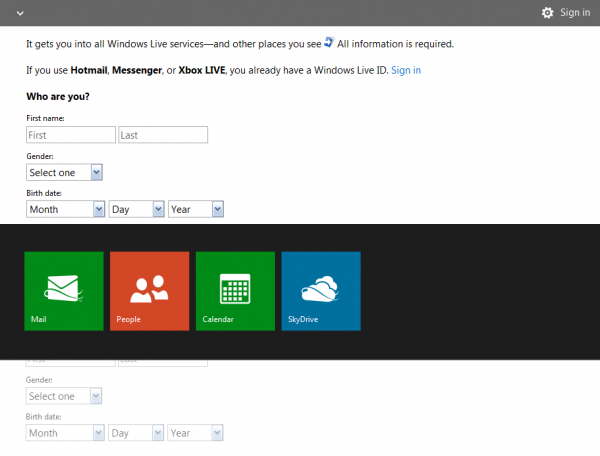
Task: Open the Calendar tile
Action: point(235,291)
